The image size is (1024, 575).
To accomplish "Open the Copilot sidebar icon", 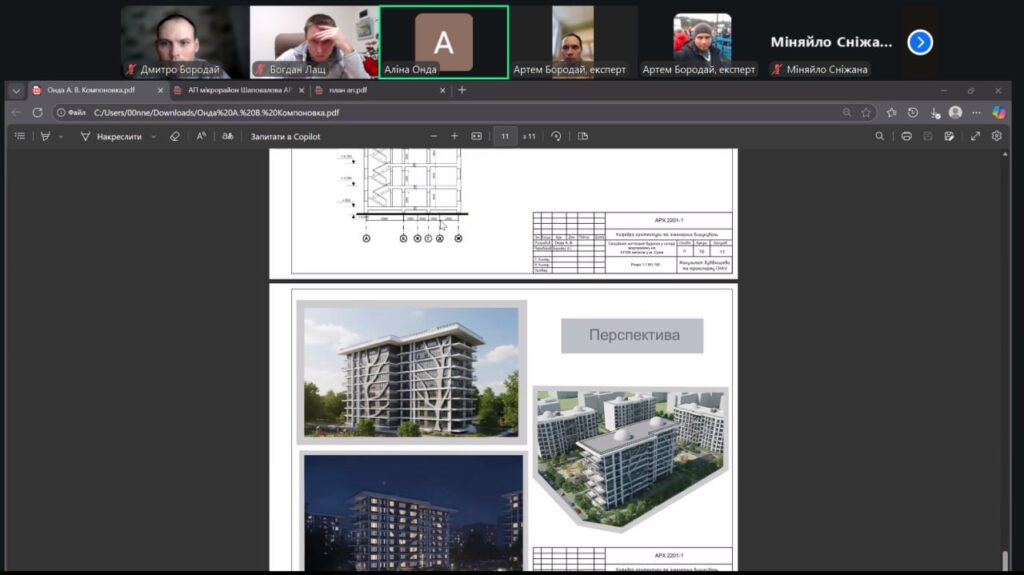I will [x=998, y=112].
